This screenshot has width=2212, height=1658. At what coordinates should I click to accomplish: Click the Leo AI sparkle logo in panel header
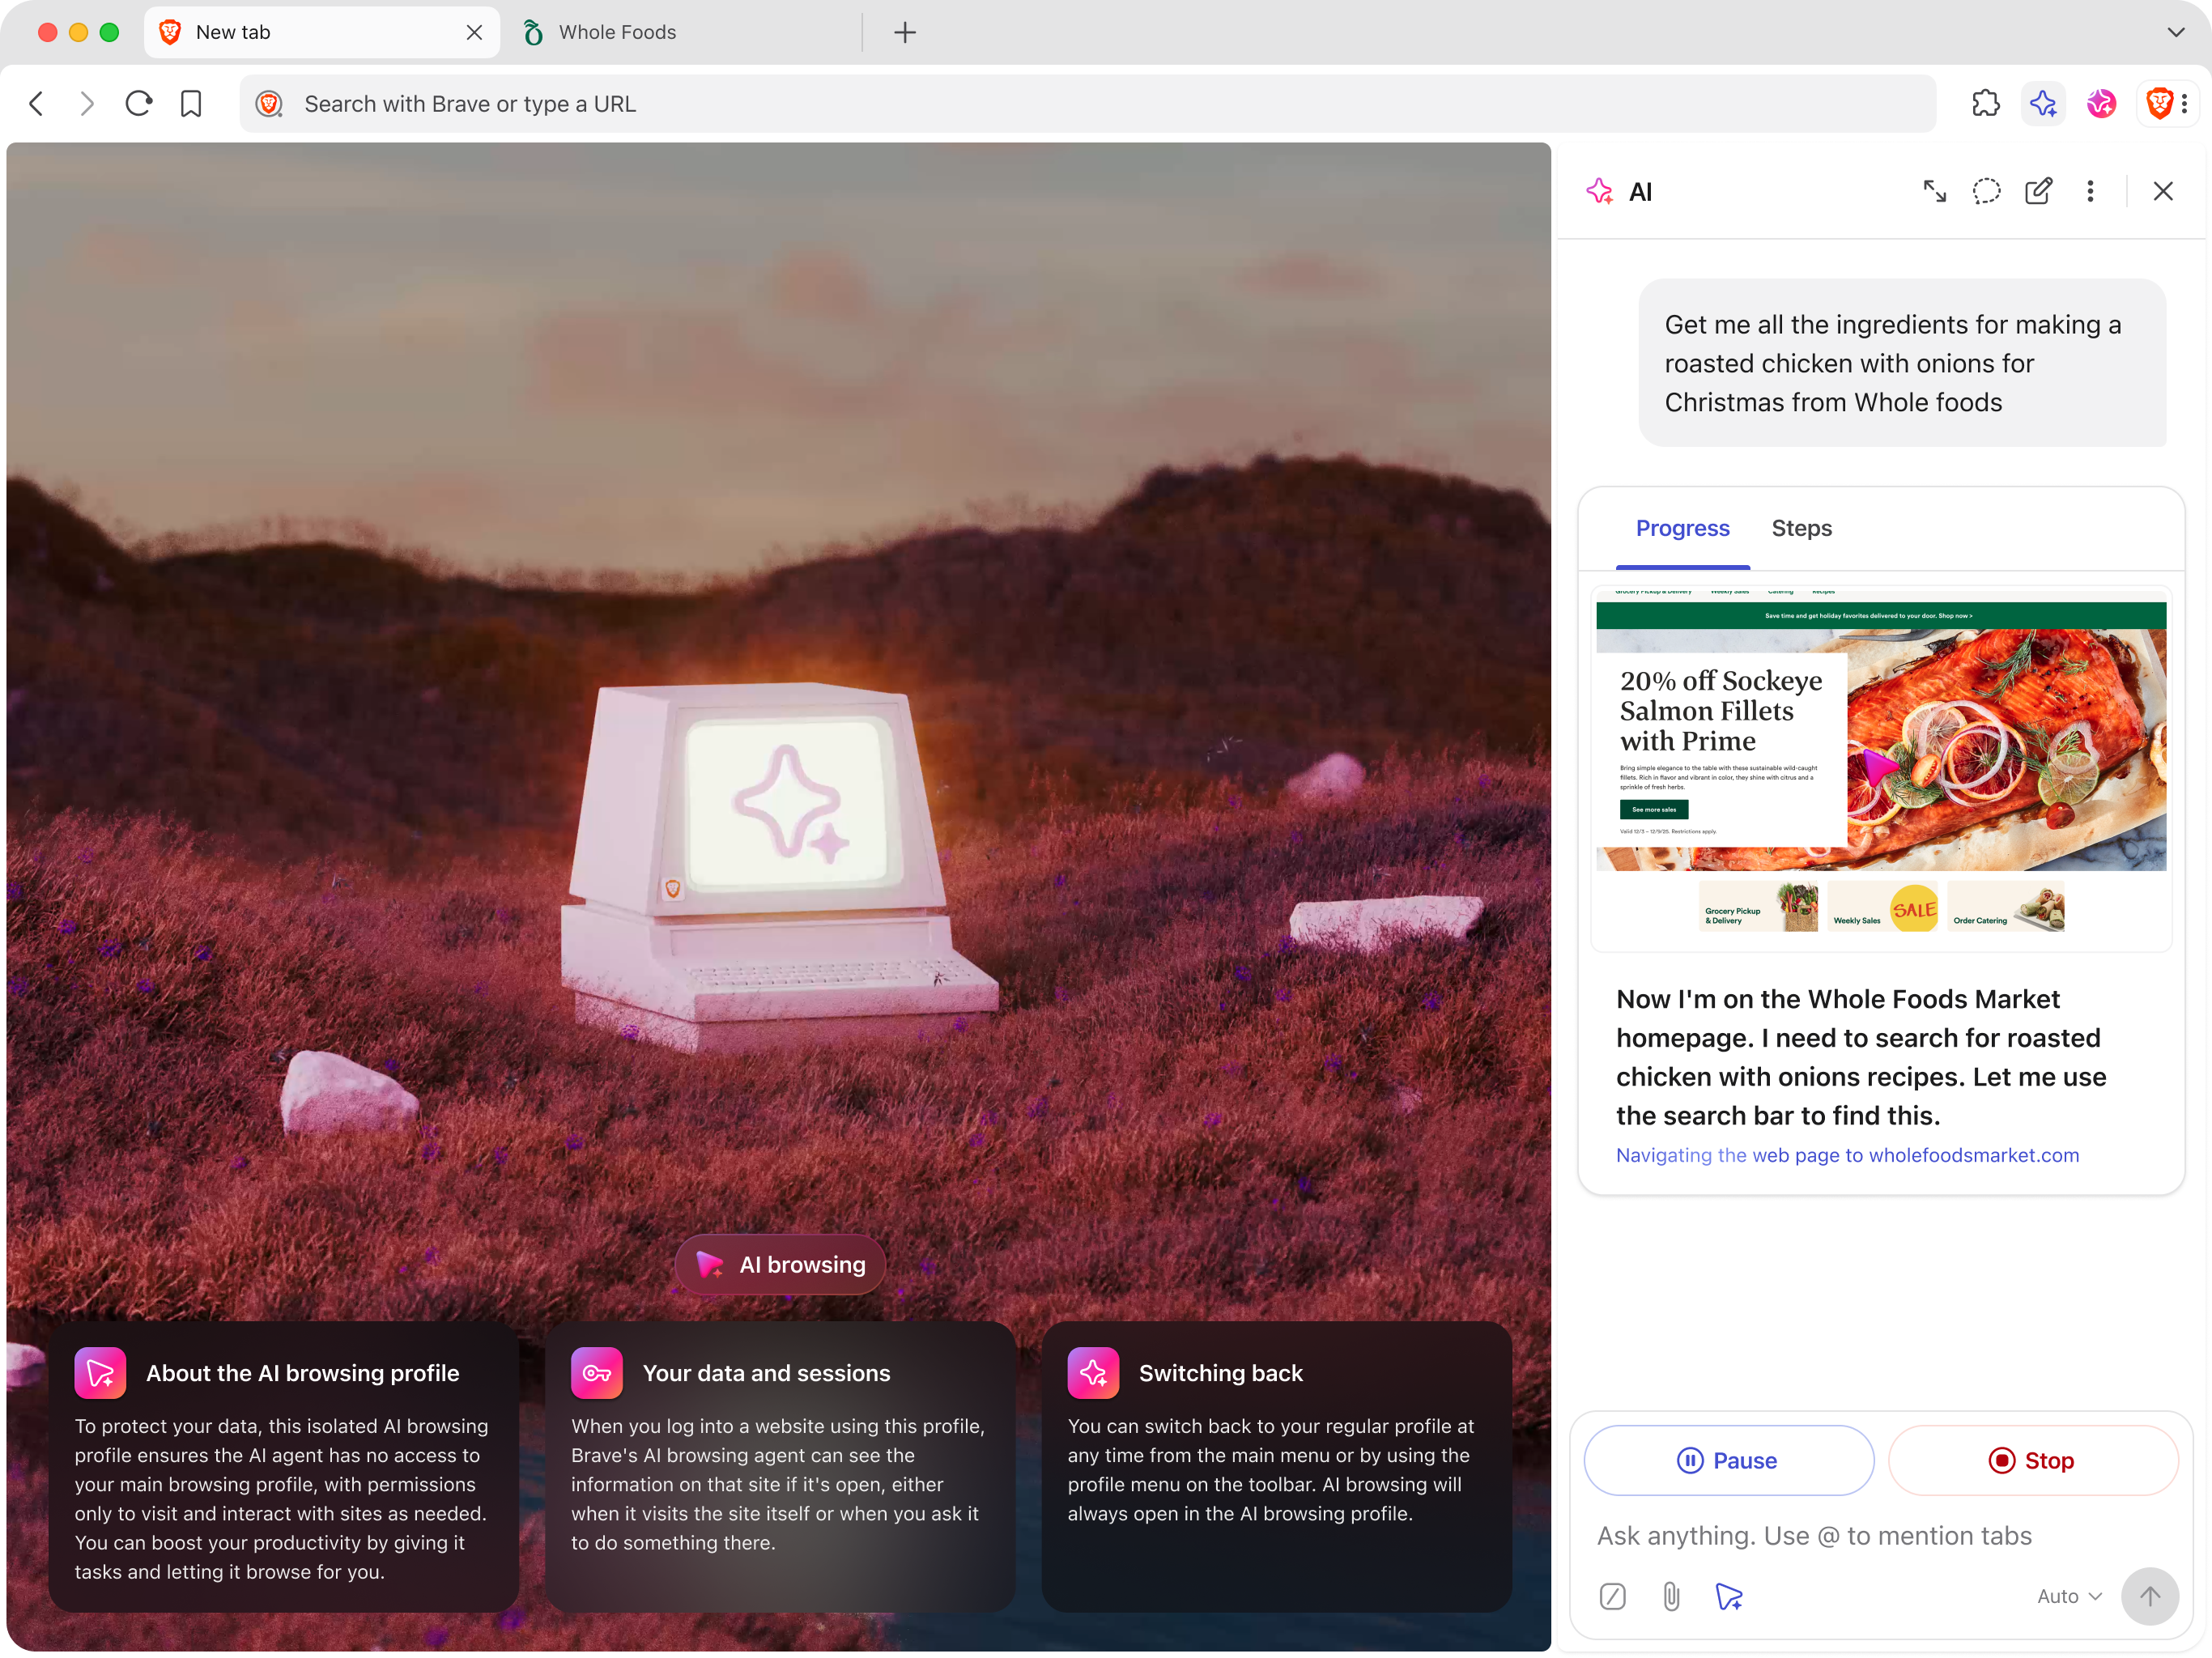(1599, 191)
